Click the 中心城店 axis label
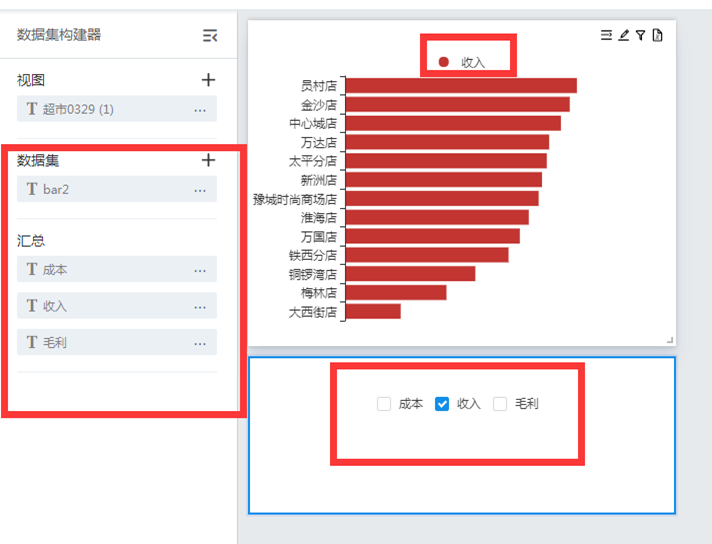712x544 pixels. pyautogui.click(x=313, y=124)
